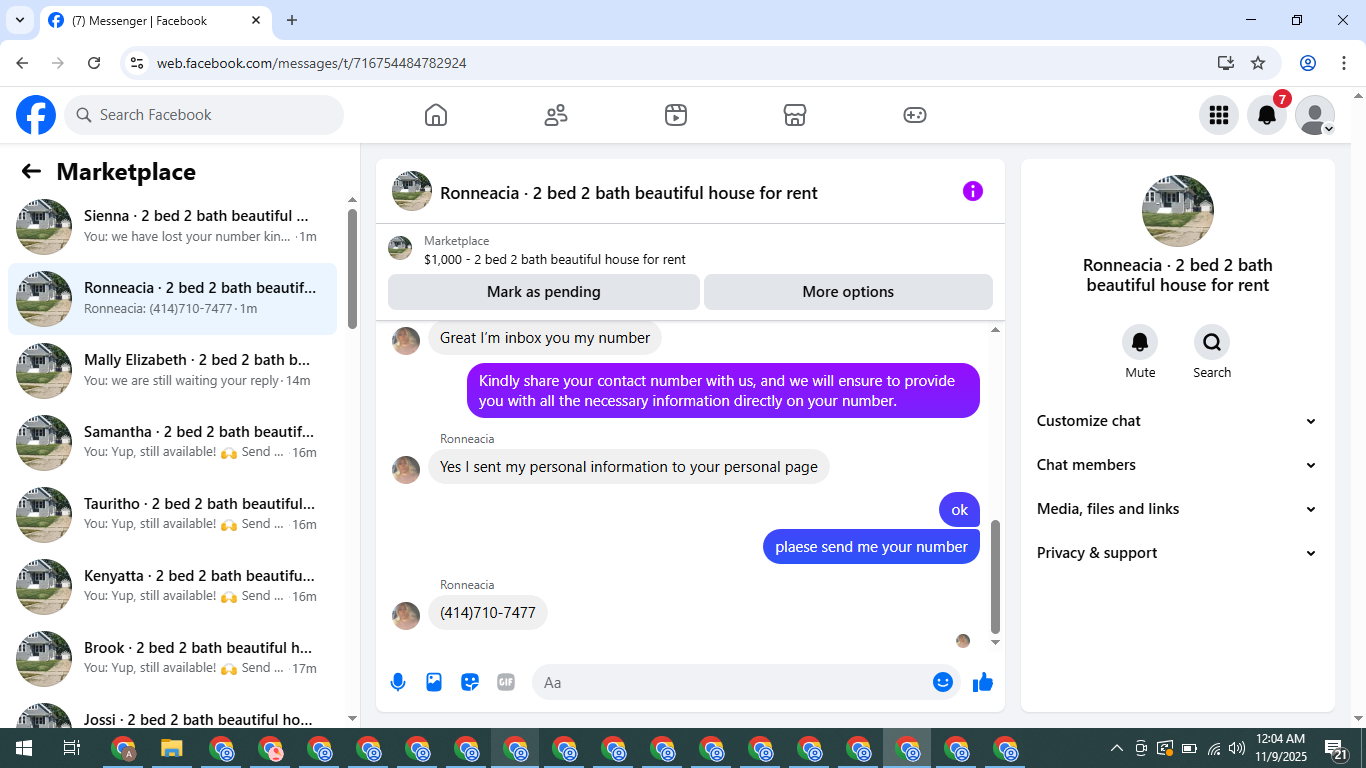Open the Sienna conversation

[x=172, y=226]
